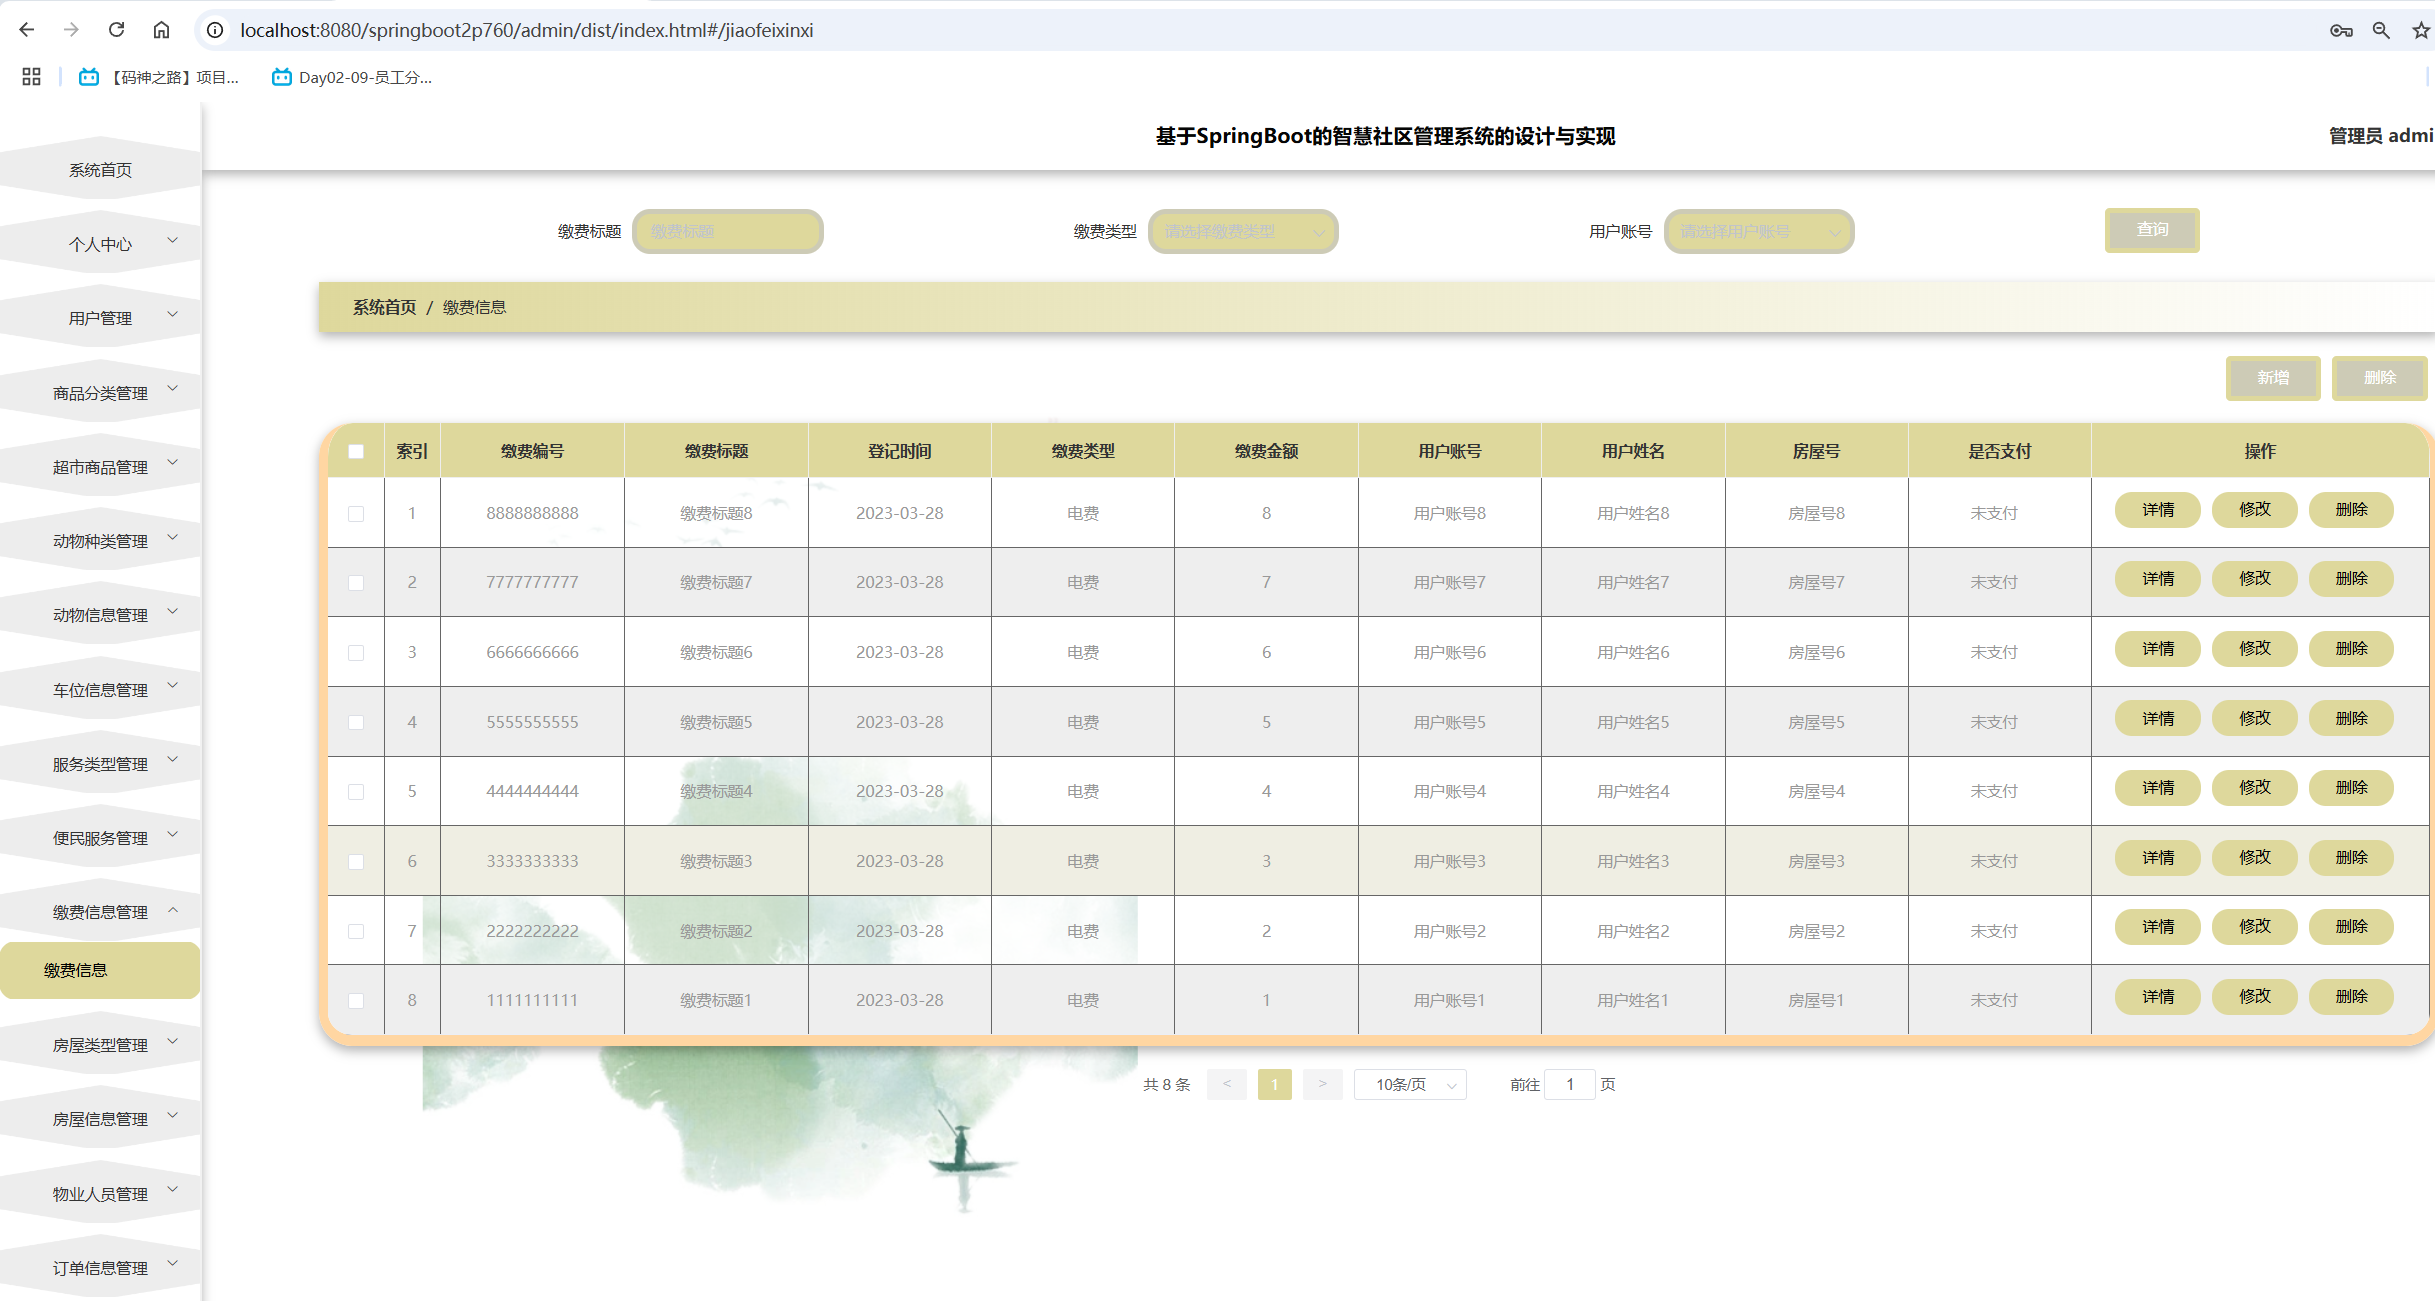Go back using browser back arrow
The width and height of the screenshot is (2435, 1301).
pos(27,30)
